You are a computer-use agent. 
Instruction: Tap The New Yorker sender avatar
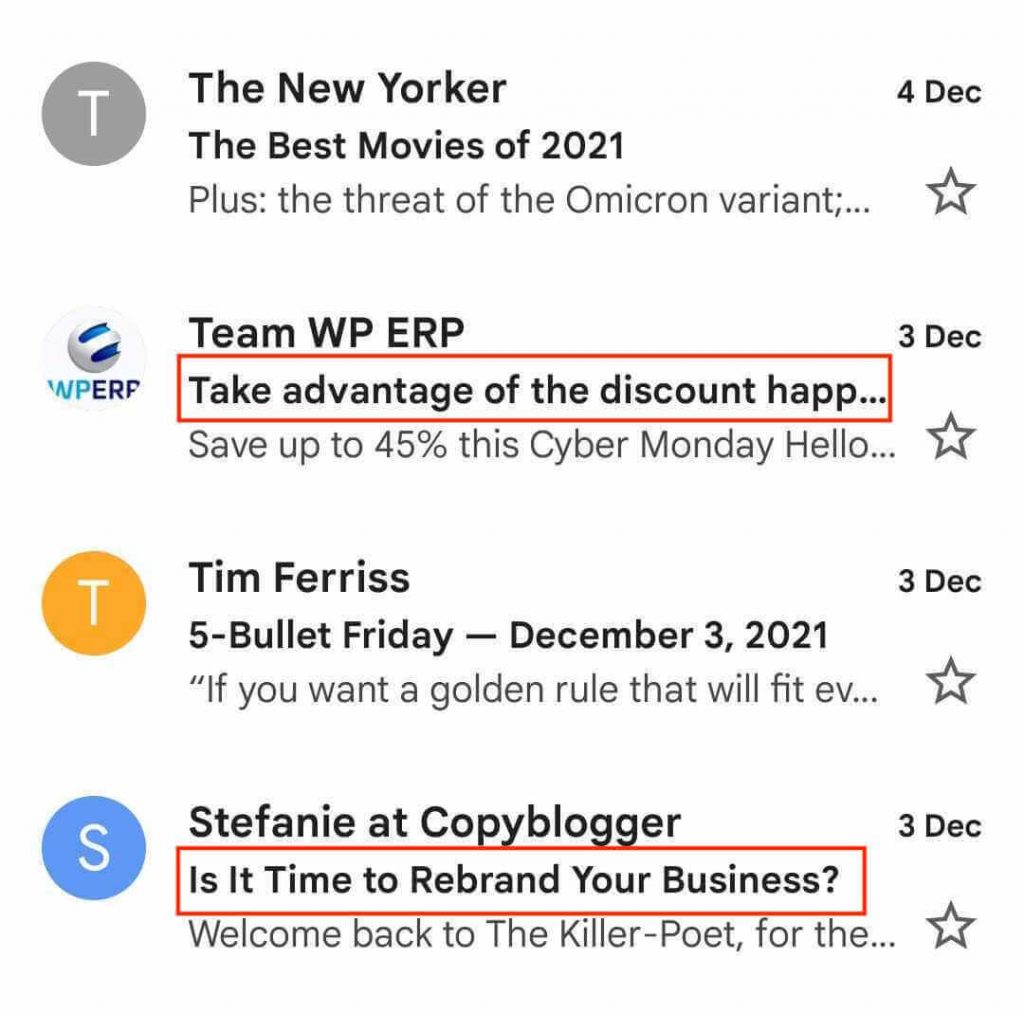93,114
